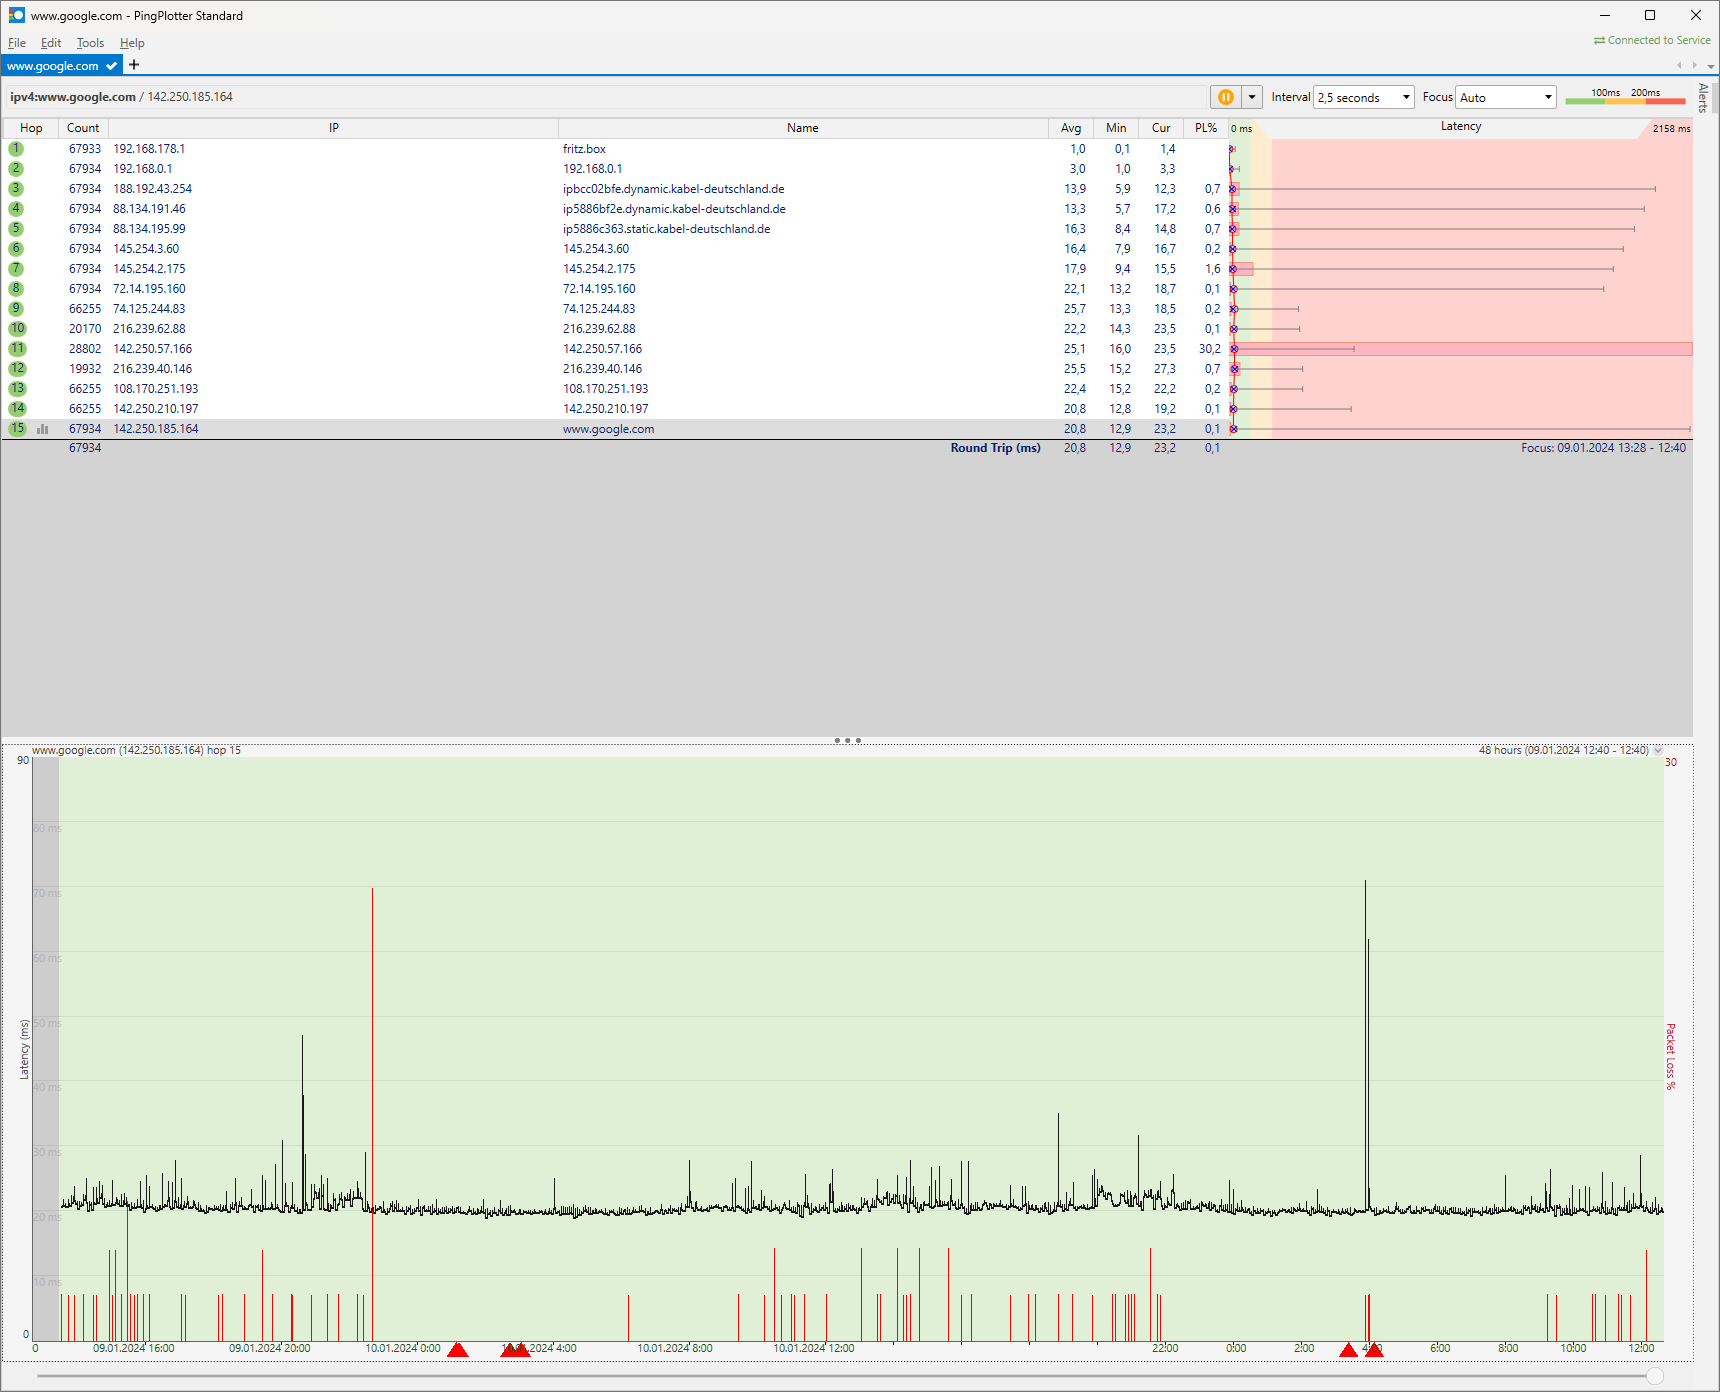Image resolution: width=1720 pixels, height=1392 pixels.
Task: Open the Alerts side panel tab
Action: (1704, 97)
